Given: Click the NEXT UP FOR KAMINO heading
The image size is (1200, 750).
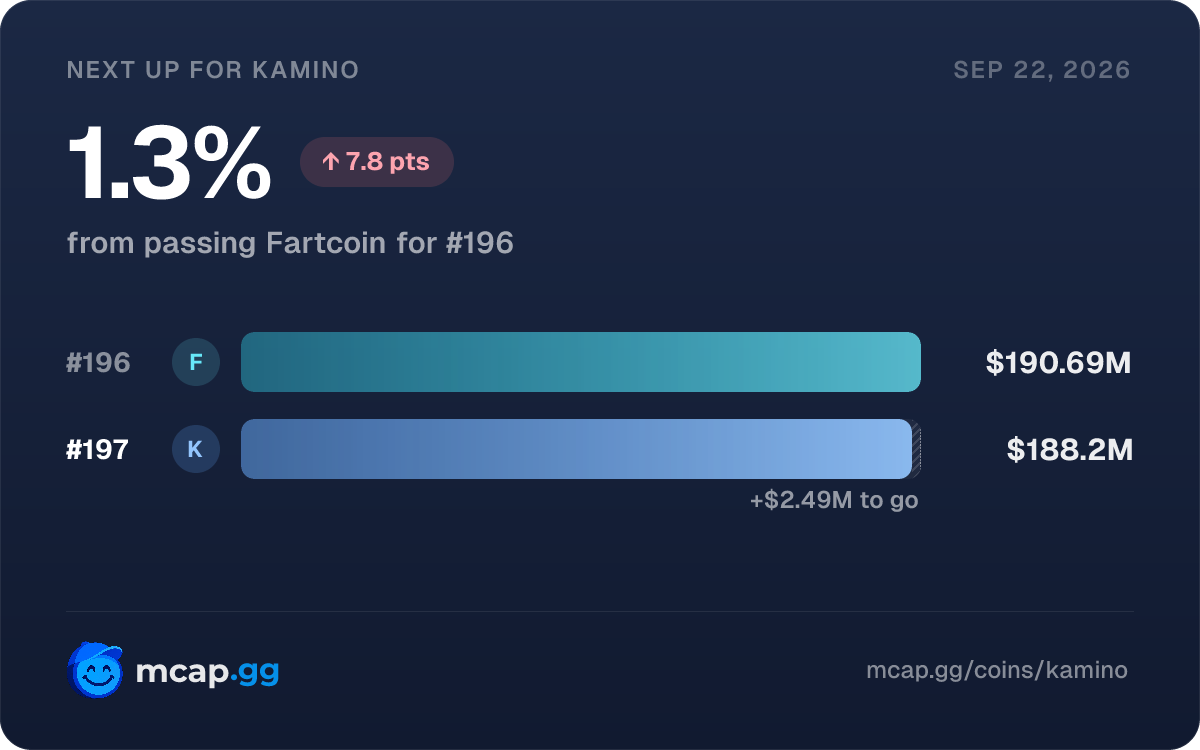Looking at the screenshot, I should pyautogui.click(x=213, y=70).
